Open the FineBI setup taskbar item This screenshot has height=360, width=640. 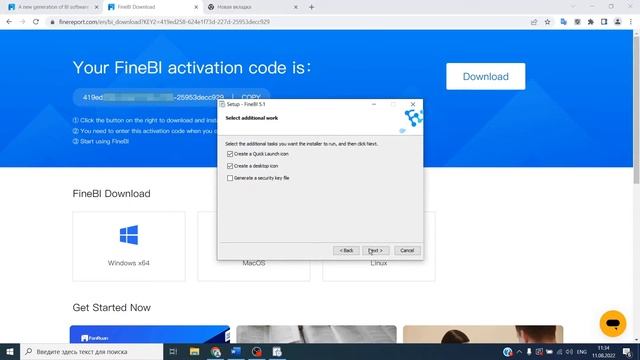click(277, 351)
